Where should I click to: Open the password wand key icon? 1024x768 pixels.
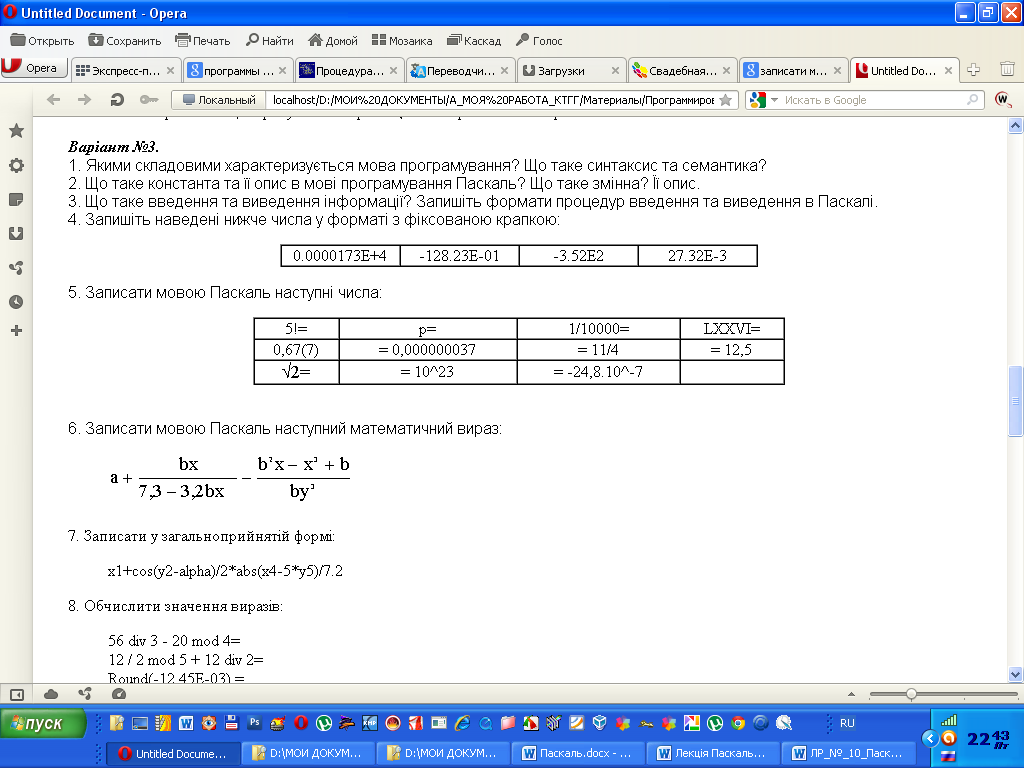[x=149, y=100]
